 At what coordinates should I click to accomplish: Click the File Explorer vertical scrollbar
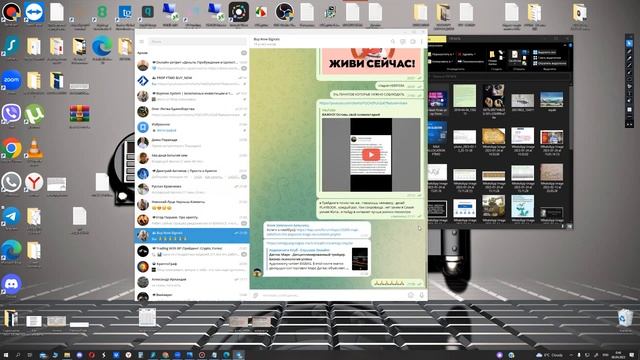pos(570,118)
